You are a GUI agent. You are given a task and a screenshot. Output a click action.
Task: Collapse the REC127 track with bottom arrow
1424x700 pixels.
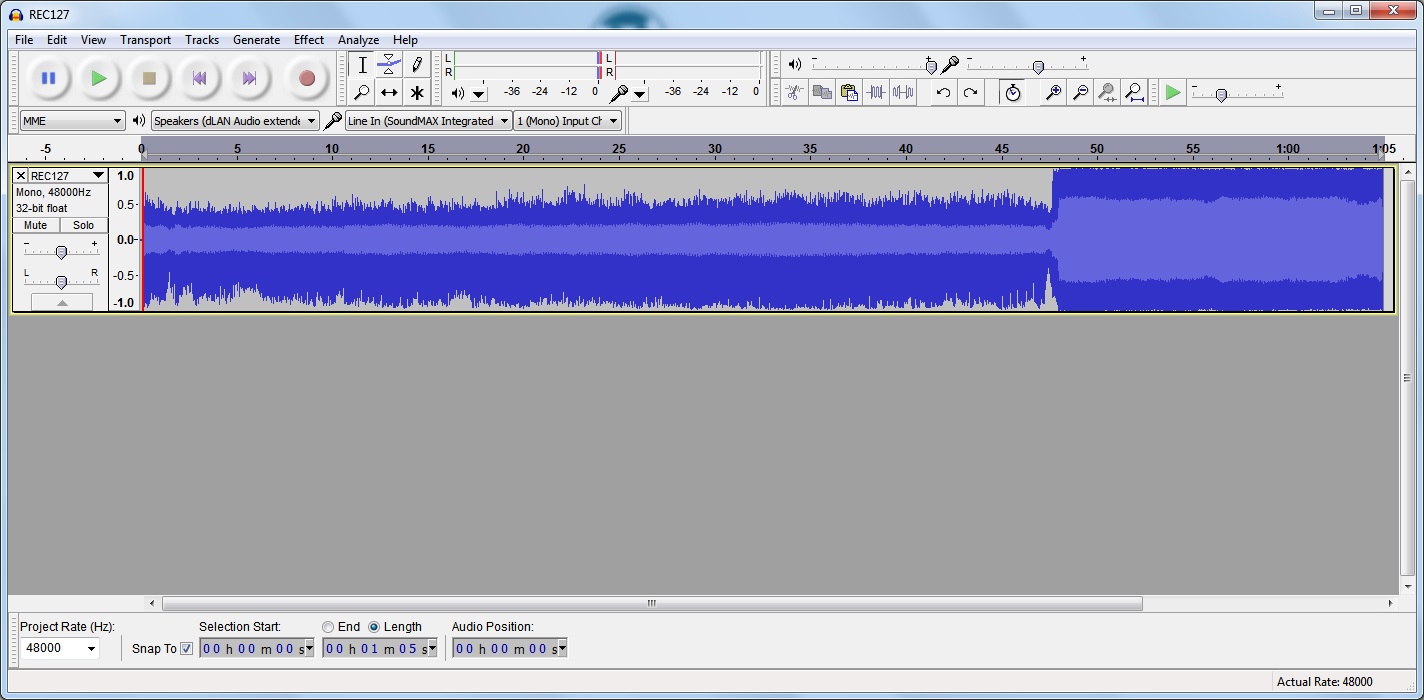tap(61, 302)
